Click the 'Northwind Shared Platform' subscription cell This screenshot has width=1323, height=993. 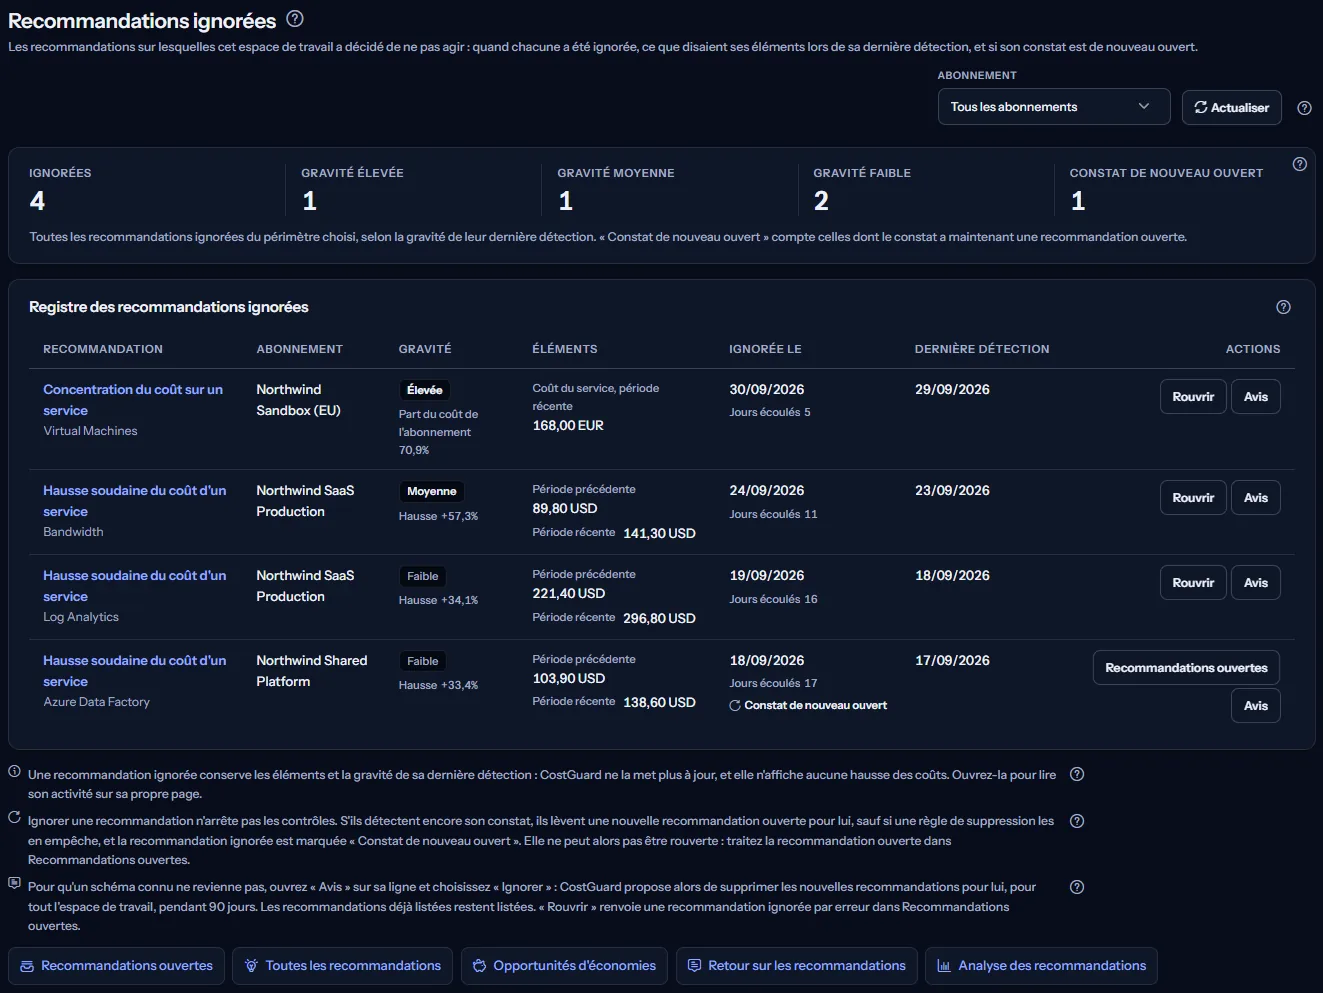pyautogui.click(x=312, y=671)
